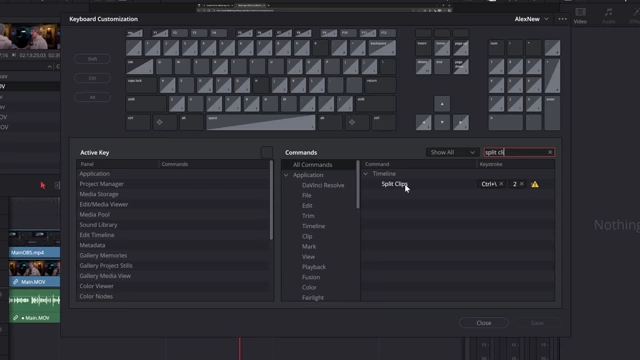
Task: Select Project Manager panel row
Action: pyautogui.click(x=173, y=184)
